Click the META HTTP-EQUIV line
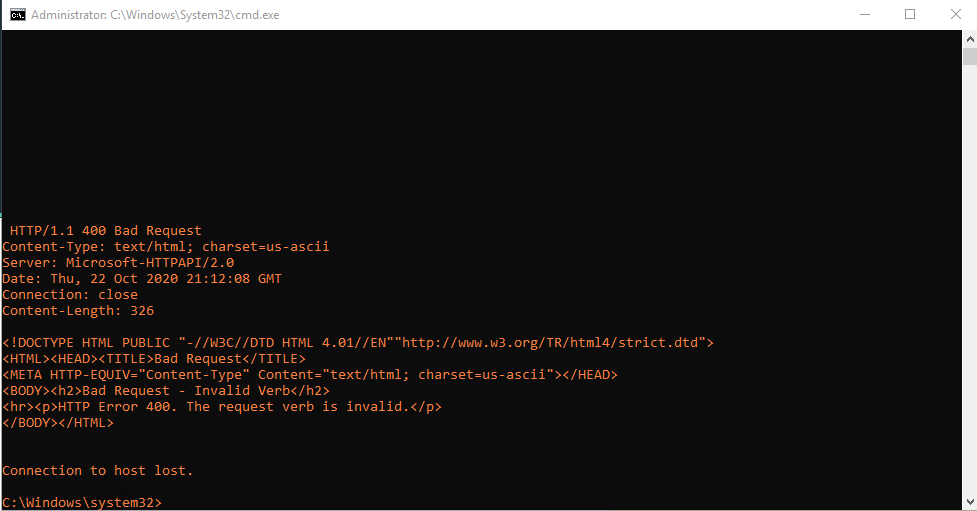This screenshot has width=977, height=511. [310, 375]
